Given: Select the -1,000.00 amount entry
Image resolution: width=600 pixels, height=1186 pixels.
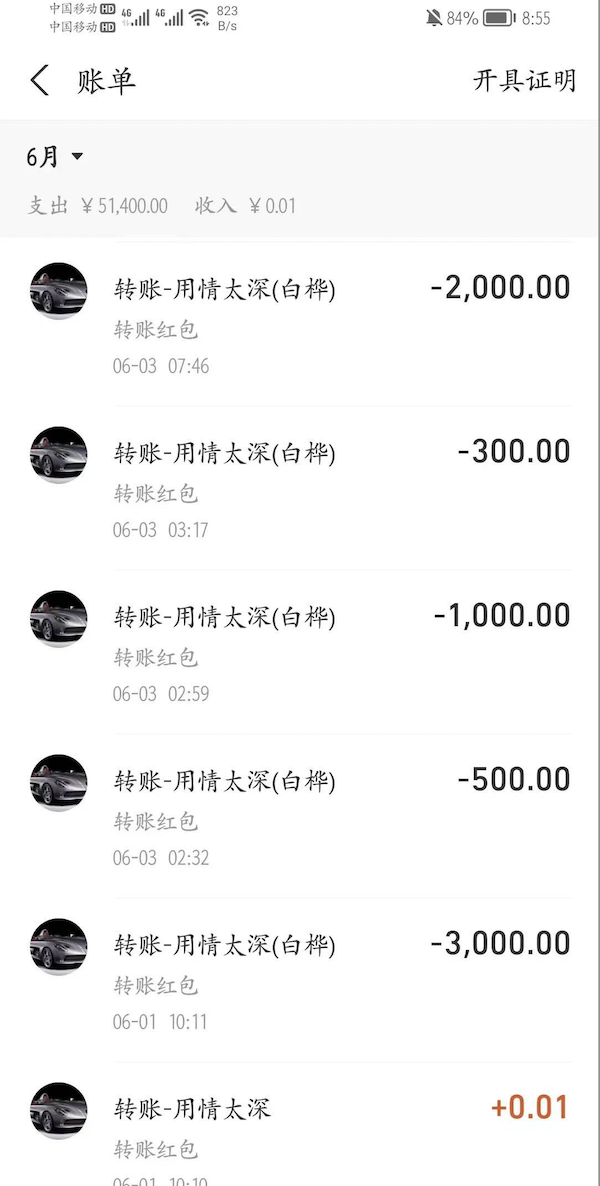Looking at the screenshot, I should coord(502,616).
